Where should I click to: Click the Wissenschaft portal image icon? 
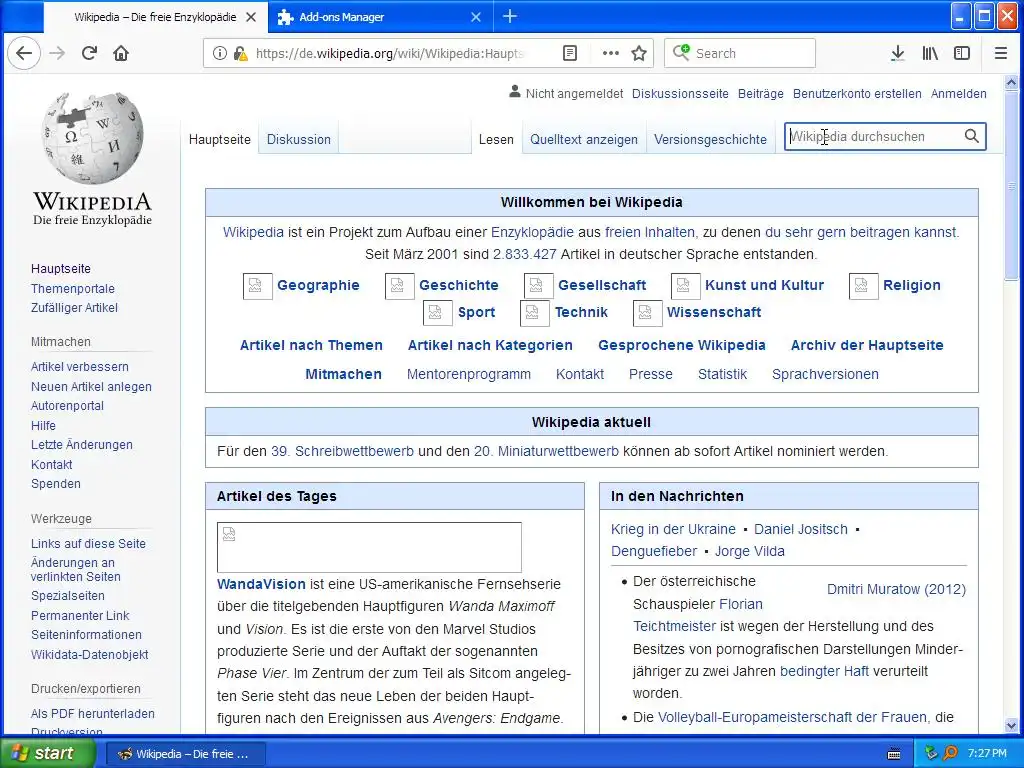(x=648, y=313)
